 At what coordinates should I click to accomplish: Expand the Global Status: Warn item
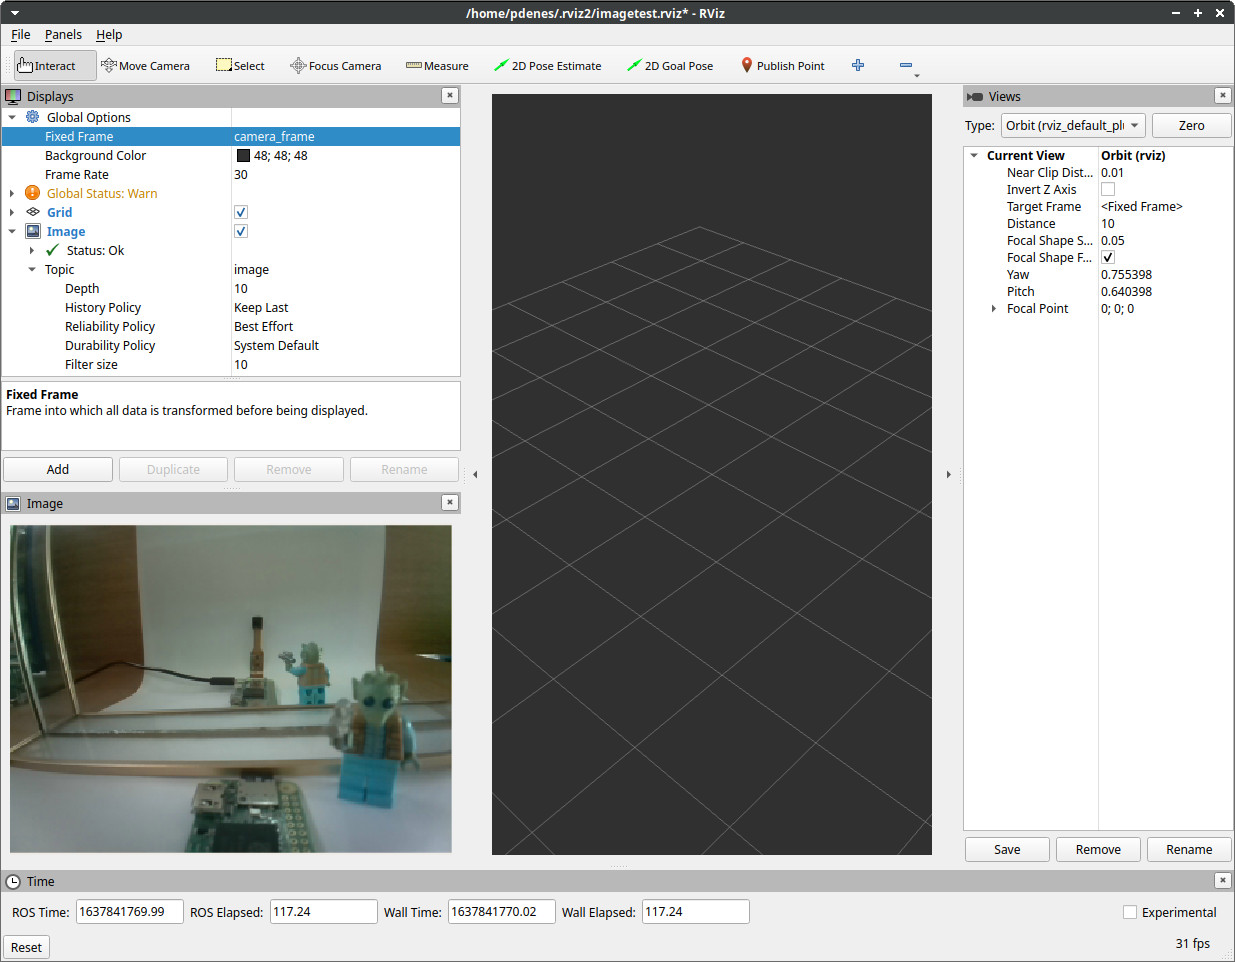pos(10,193)
